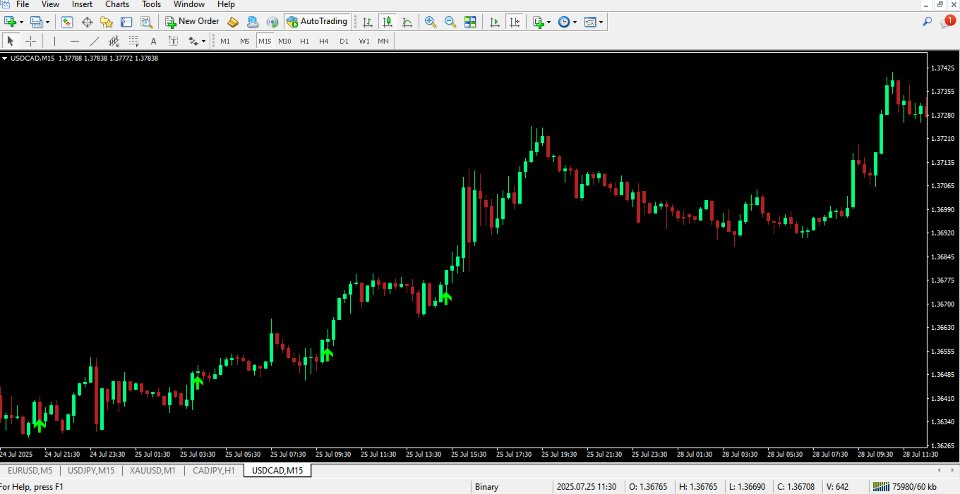
Task: Open the Signals broadcast icon
Action: click(272, 22)
